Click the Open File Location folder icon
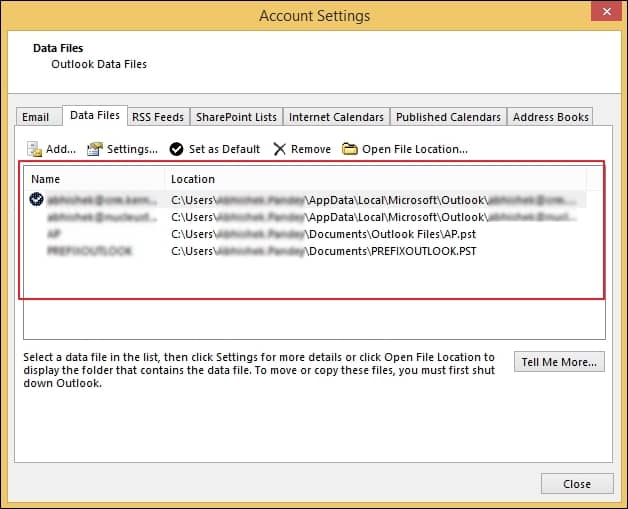This screenshot has height=509, width=628. pos(350,149)
